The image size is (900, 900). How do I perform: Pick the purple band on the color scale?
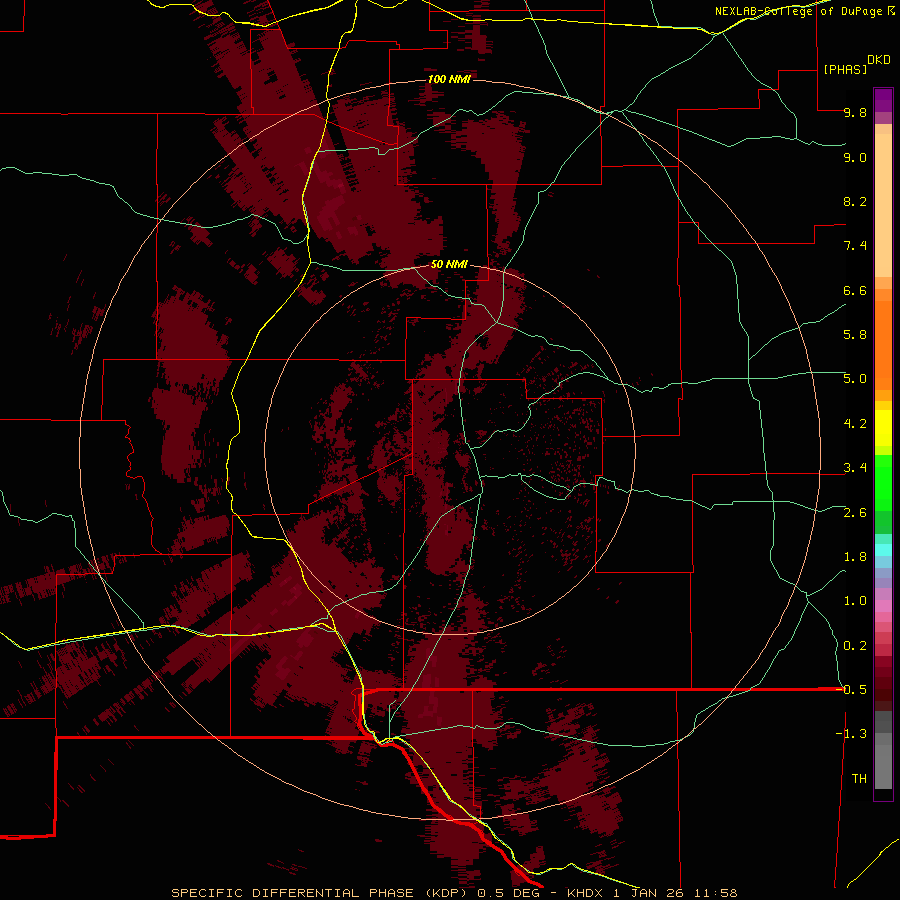883,100
